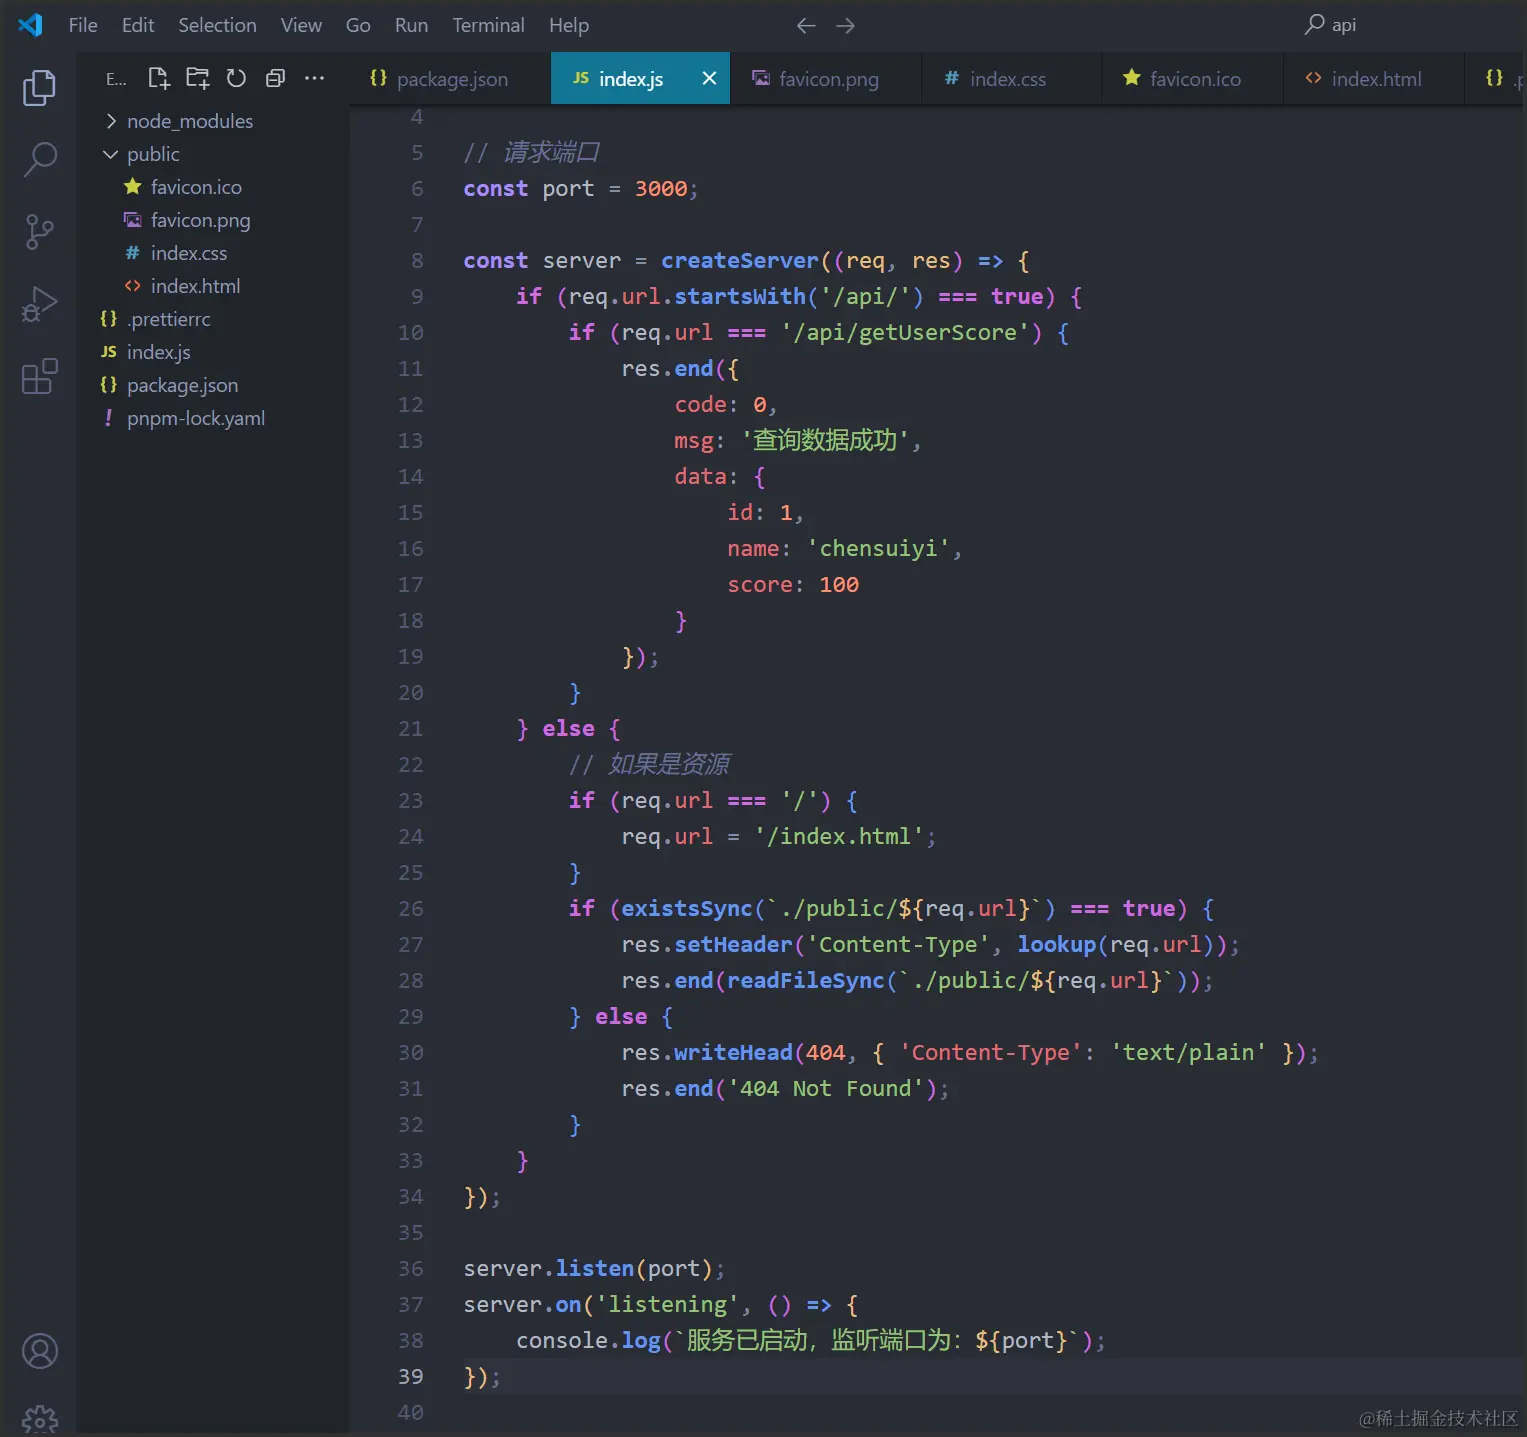Click line number 8 in the gutter

pos(417,260)
